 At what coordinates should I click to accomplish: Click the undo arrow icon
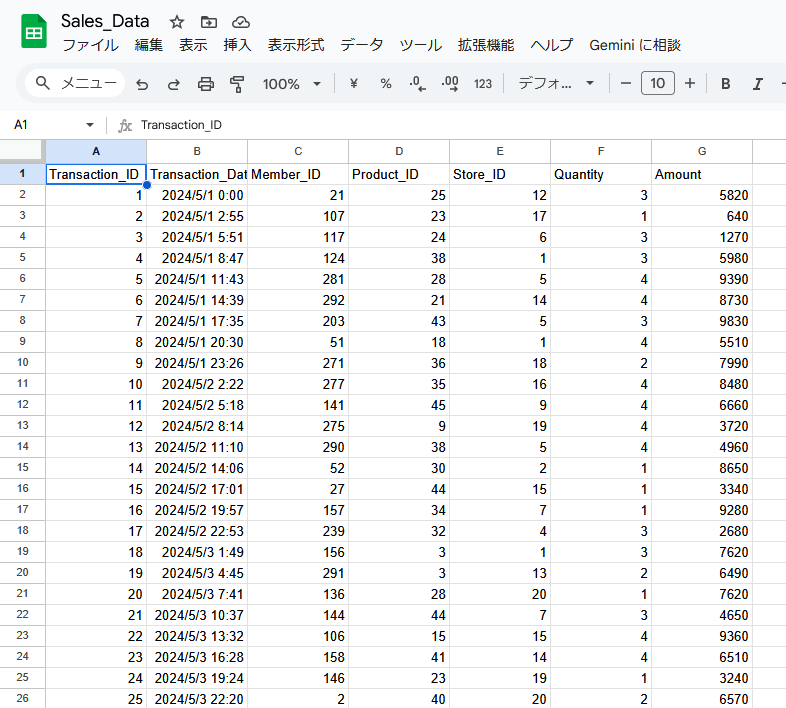point(142,84)
